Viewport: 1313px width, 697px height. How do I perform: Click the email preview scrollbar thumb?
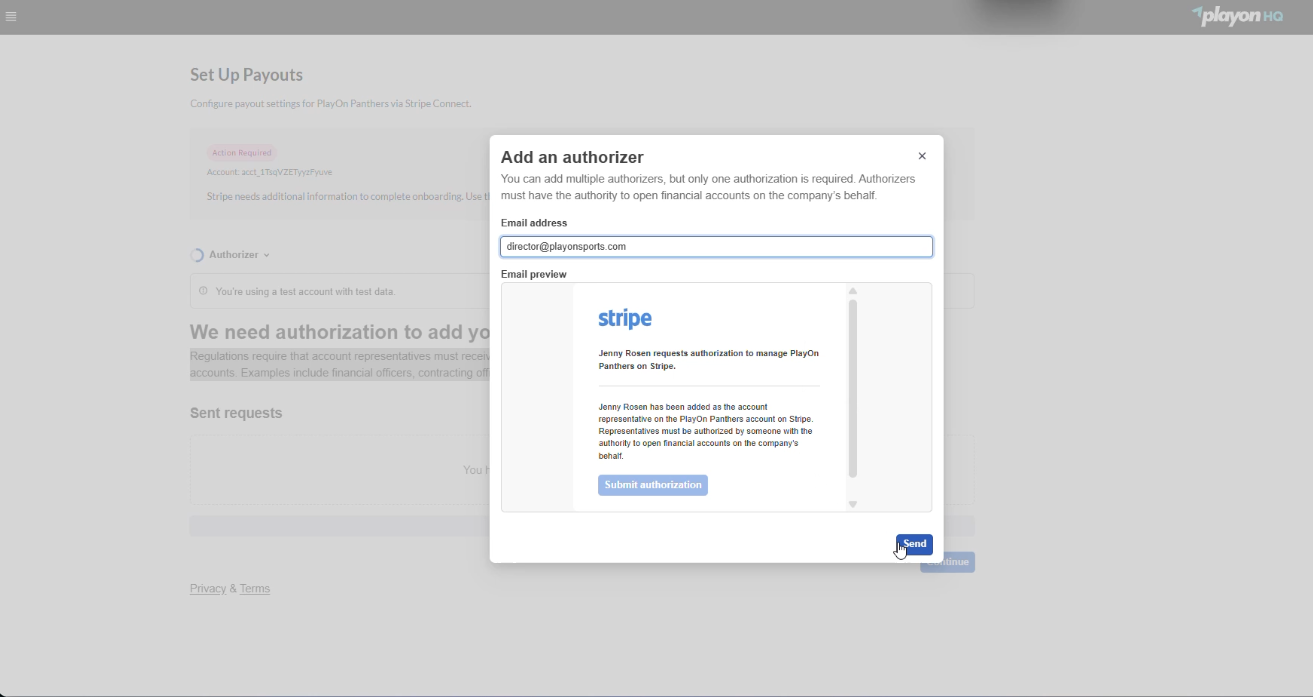click(x=853, y=389)
